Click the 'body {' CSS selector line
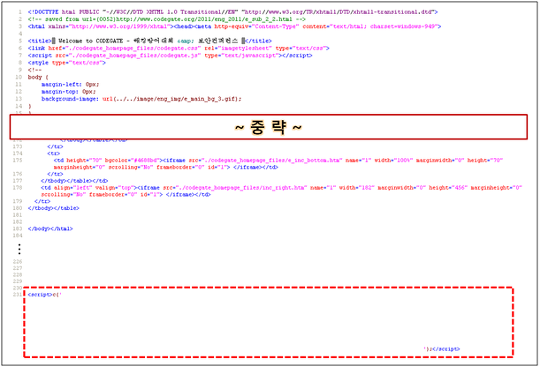The image size is (540, 367). [x=38, y=77]
